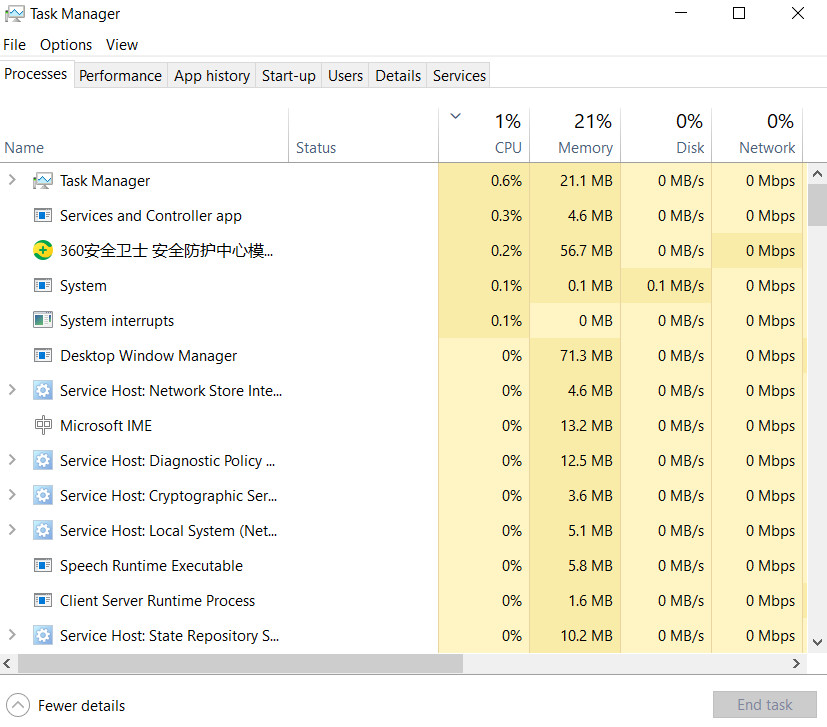827x727 pixels.
Task: Select the Desktop Window Manager process name
Action: click(x=149, y=356)
